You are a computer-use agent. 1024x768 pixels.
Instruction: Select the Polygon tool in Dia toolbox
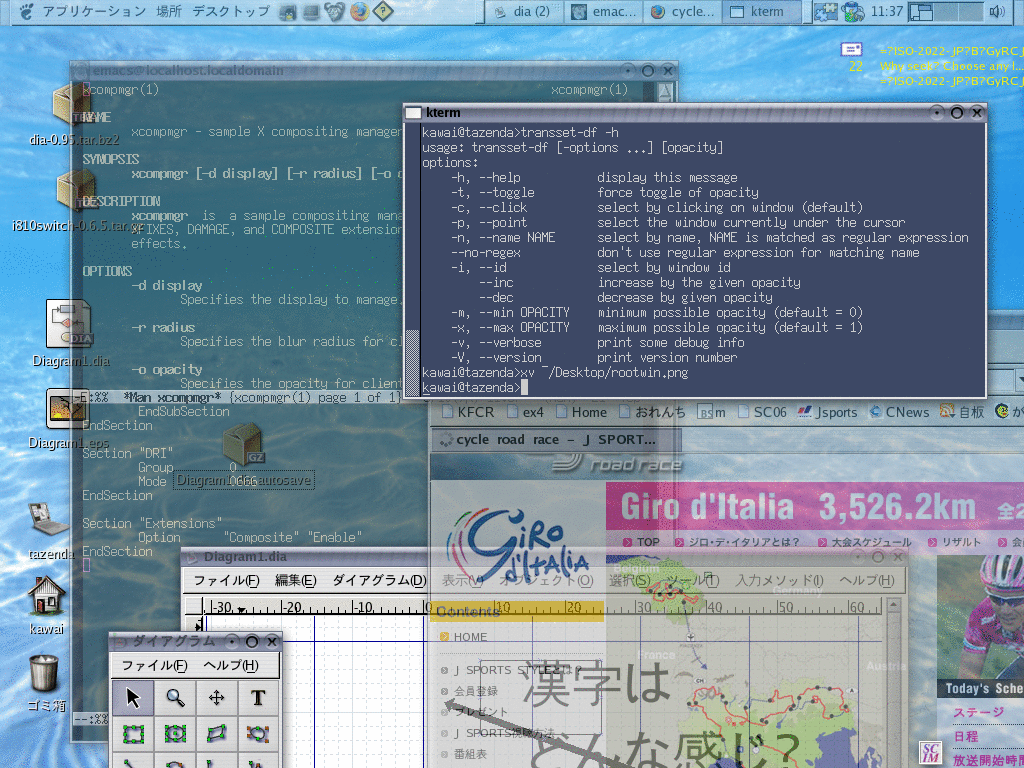point(217,733)
